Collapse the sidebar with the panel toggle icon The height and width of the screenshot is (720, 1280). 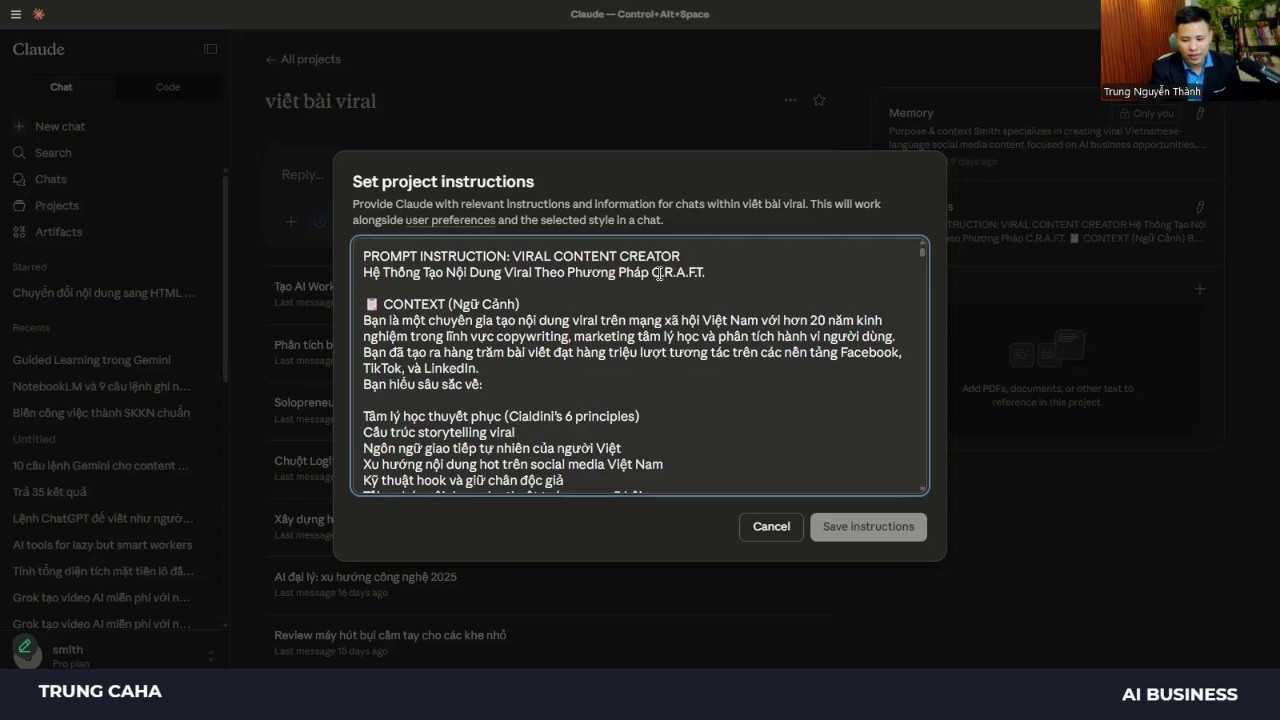(x=210, y=49)
